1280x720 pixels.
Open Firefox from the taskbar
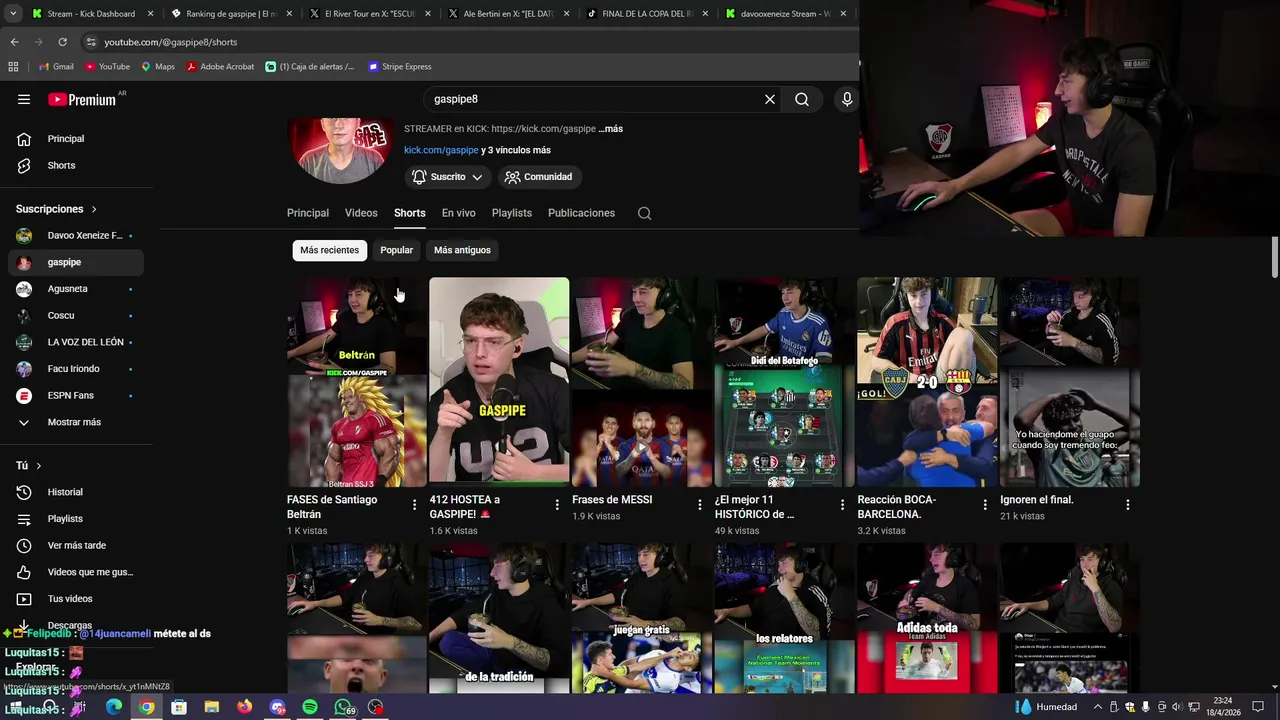245,707
